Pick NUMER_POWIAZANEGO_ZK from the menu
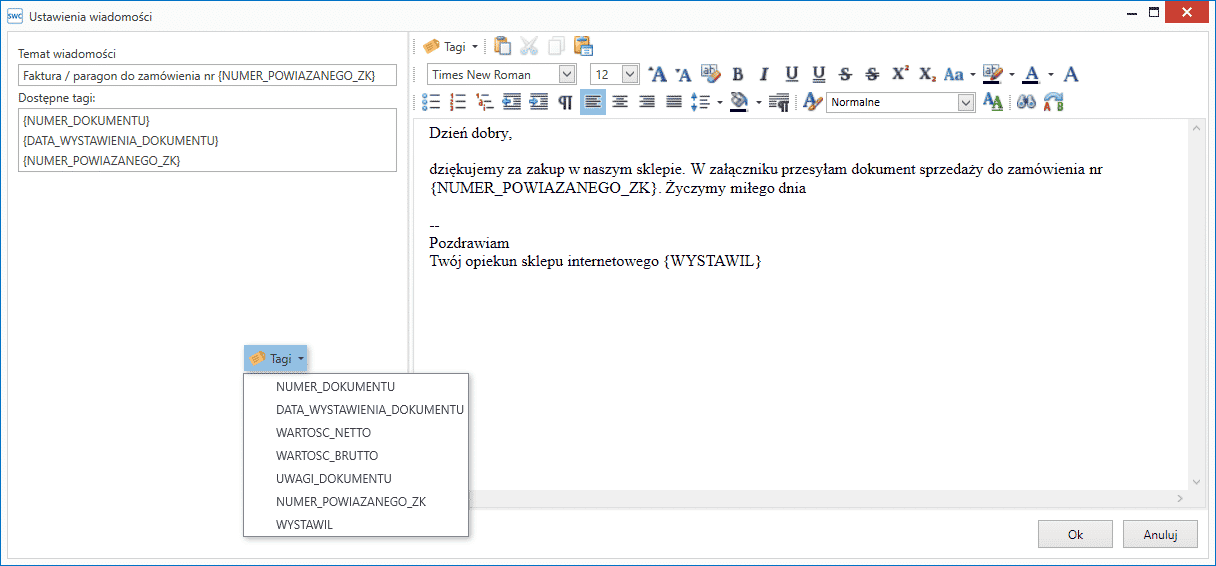 coord(356,502)
